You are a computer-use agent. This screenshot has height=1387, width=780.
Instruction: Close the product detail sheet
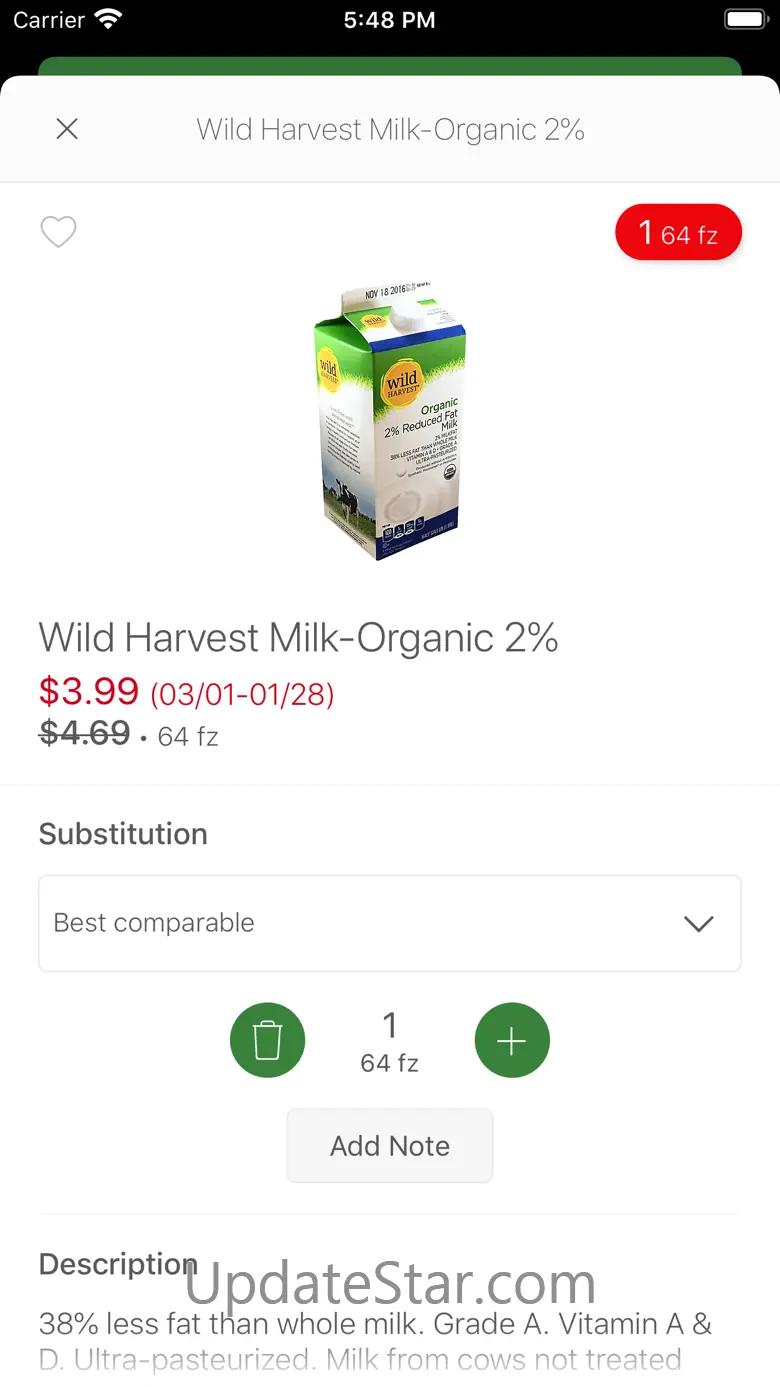(67, 129)
